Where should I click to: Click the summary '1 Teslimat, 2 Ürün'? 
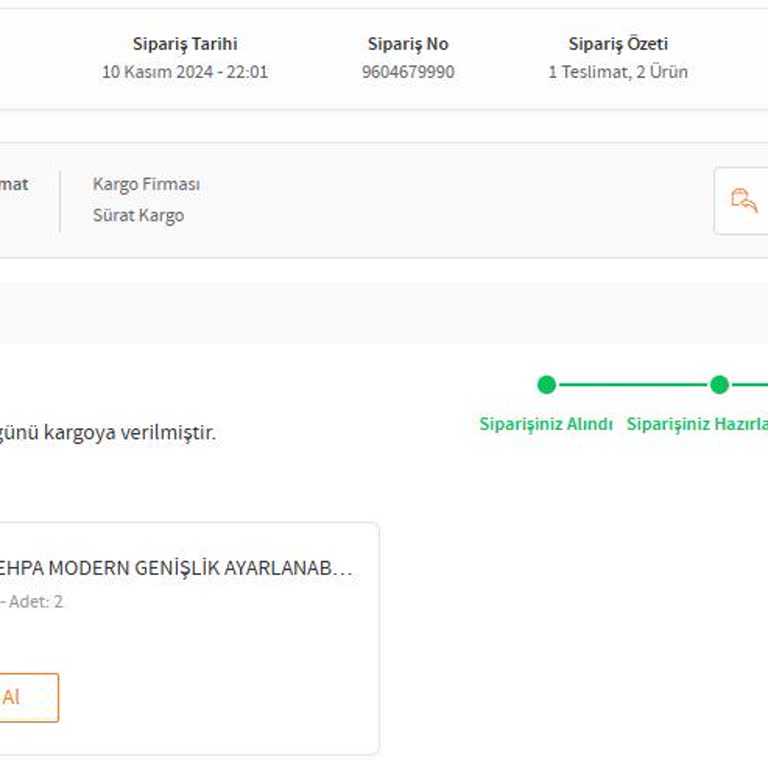(x=618, y=72)
